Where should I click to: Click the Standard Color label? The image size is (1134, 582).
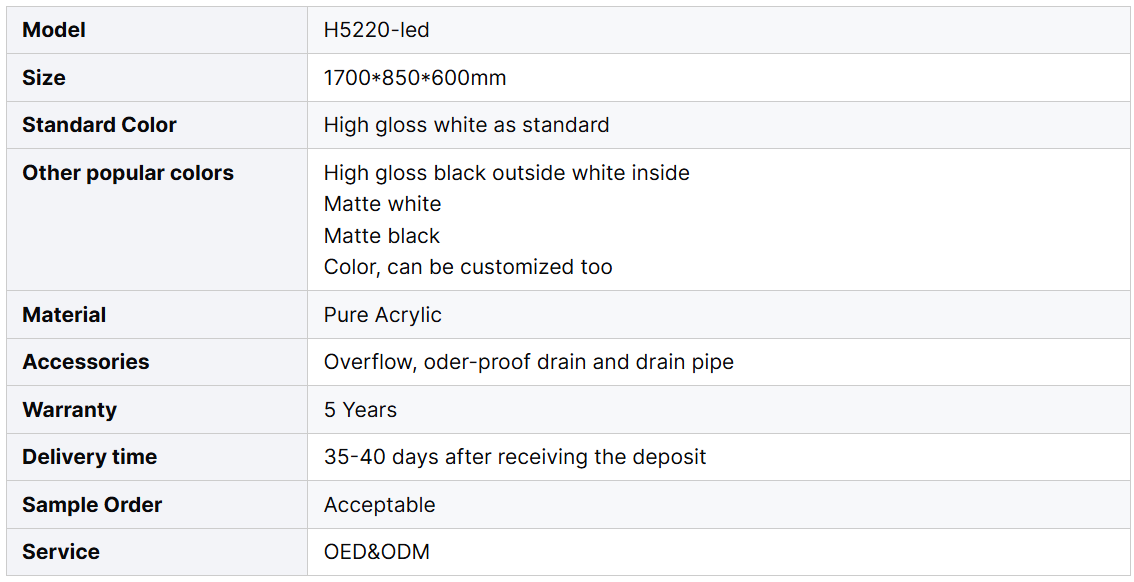click(99, 125)
